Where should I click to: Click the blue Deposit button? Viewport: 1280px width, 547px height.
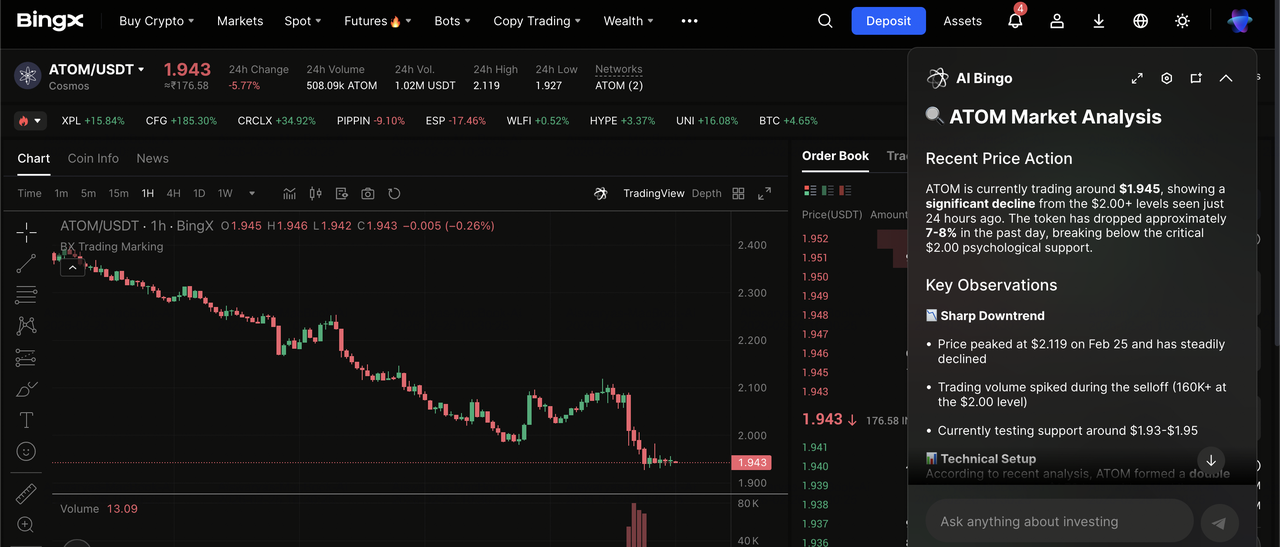888,21
